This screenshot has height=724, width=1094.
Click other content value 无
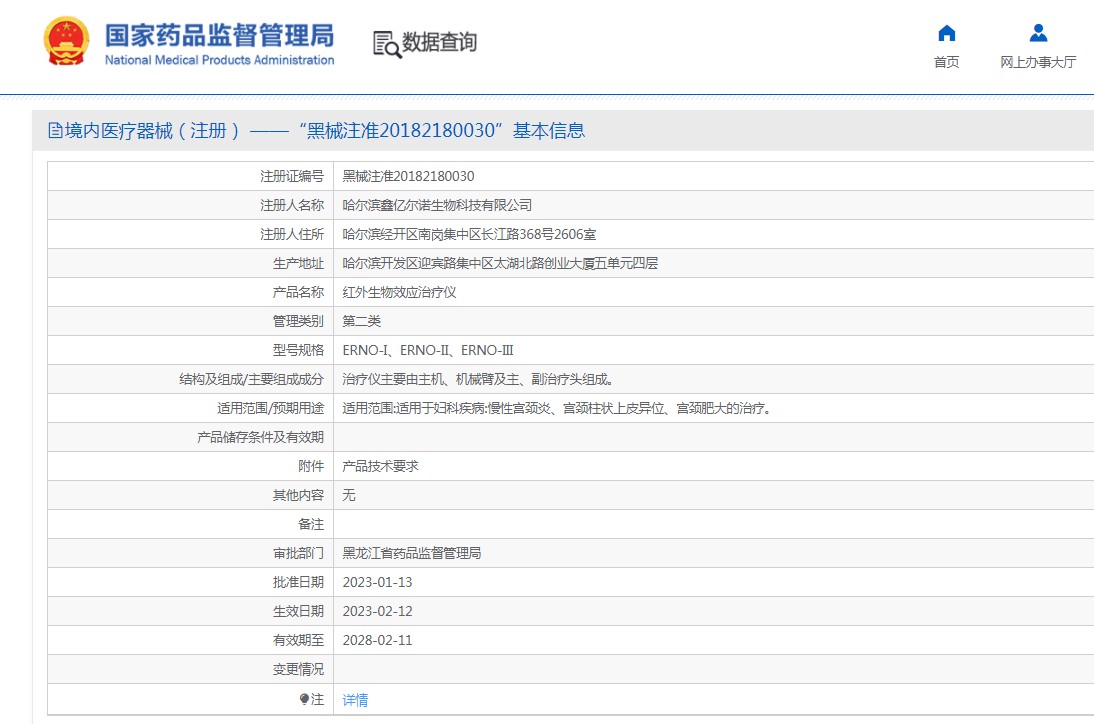point(349,495)
